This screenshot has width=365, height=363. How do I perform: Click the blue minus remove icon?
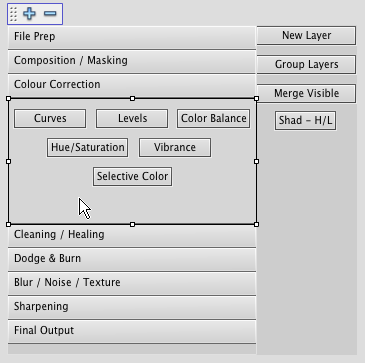50,14
